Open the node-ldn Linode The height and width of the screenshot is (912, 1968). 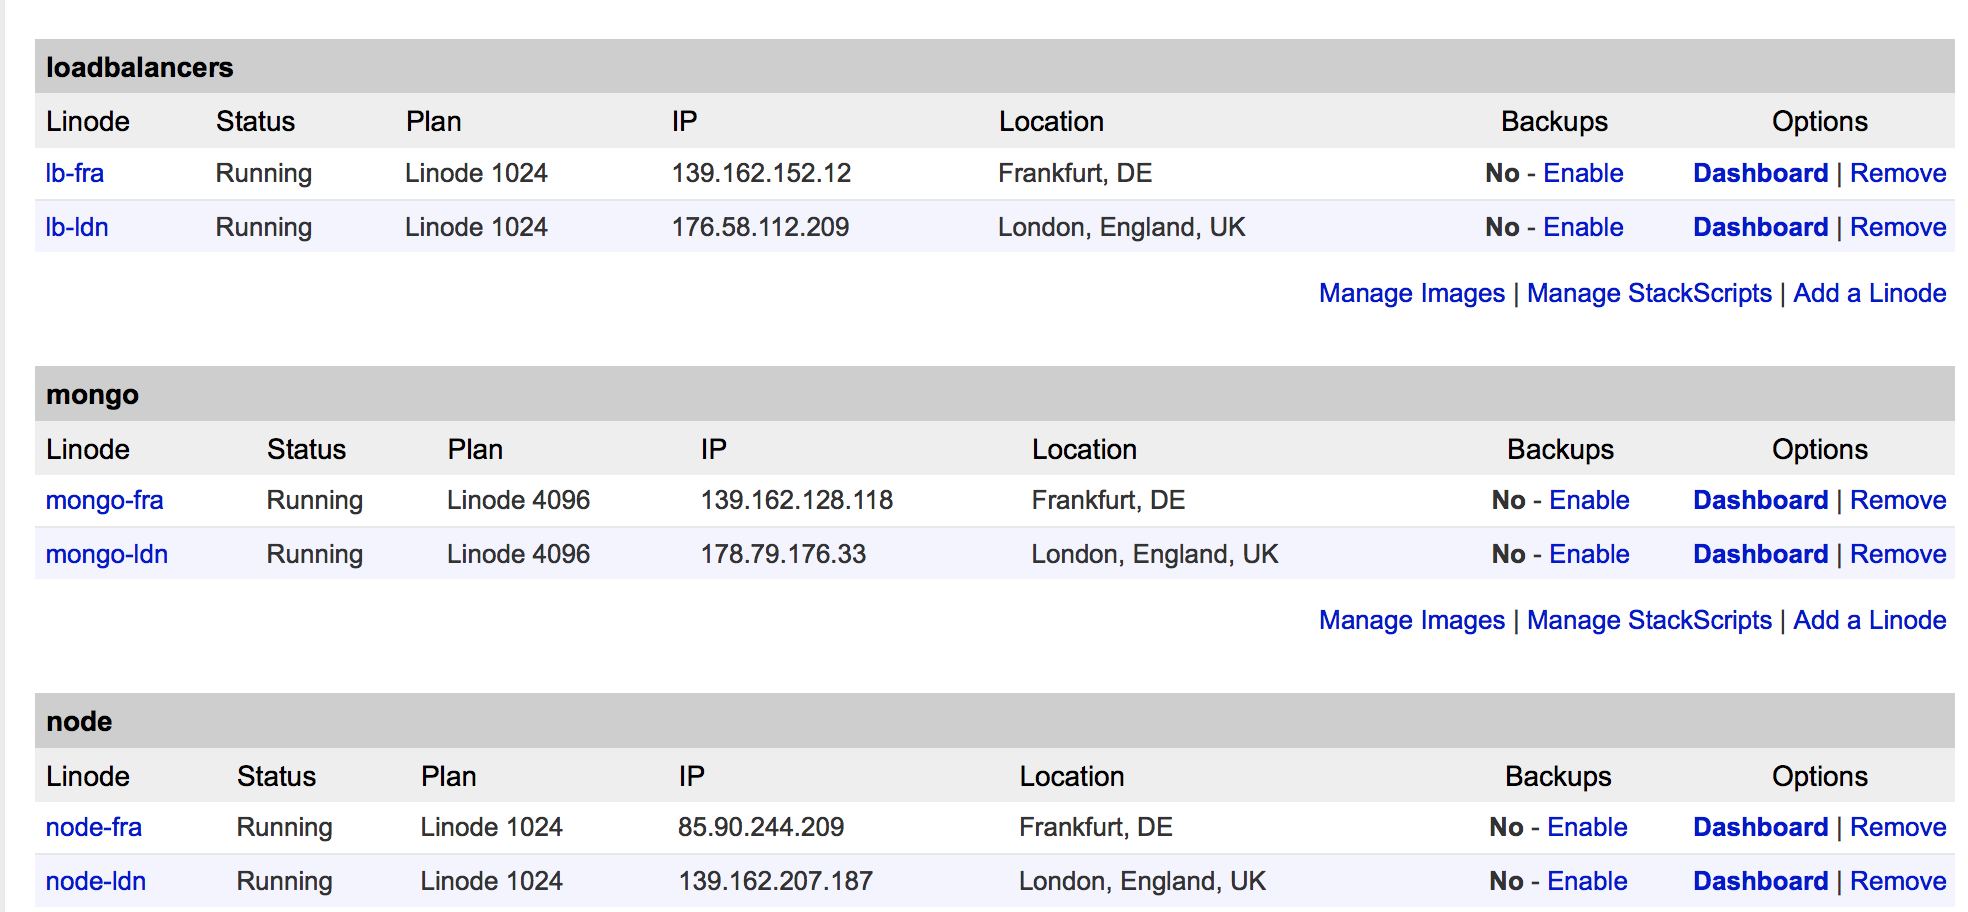pyautogui.click(x=96, y=881)
